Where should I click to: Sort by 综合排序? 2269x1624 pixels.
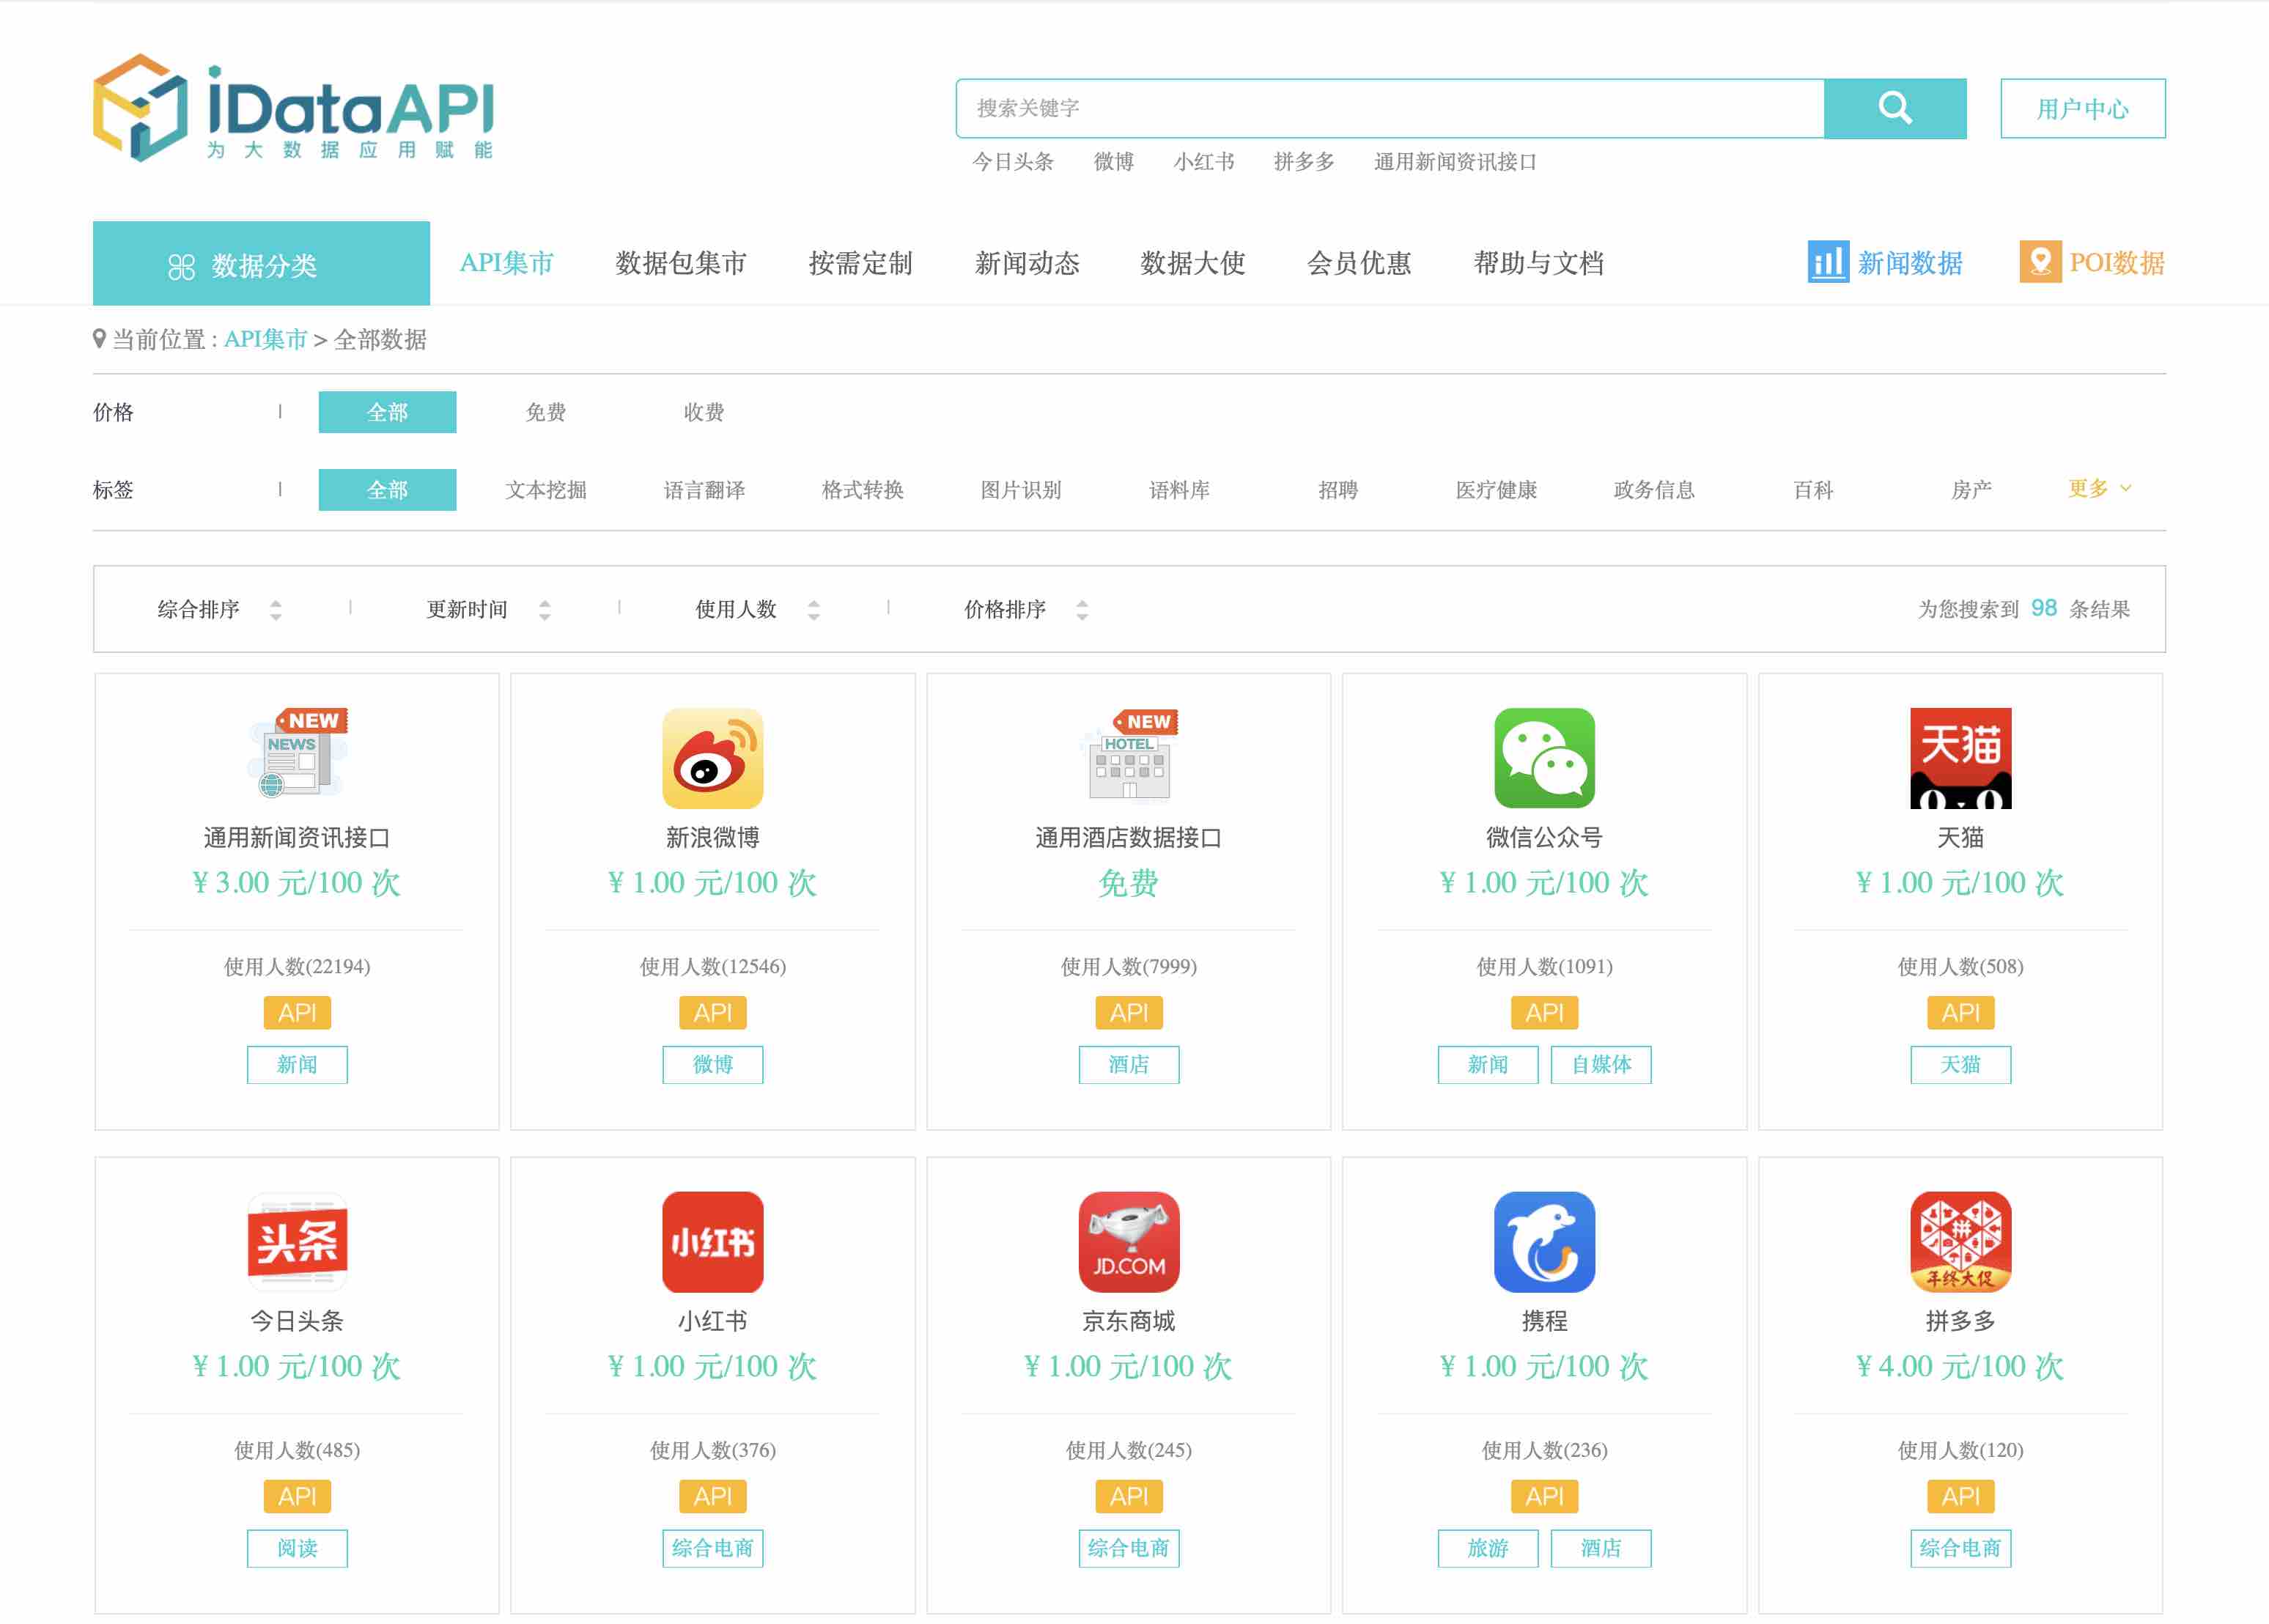click(219, 609)
